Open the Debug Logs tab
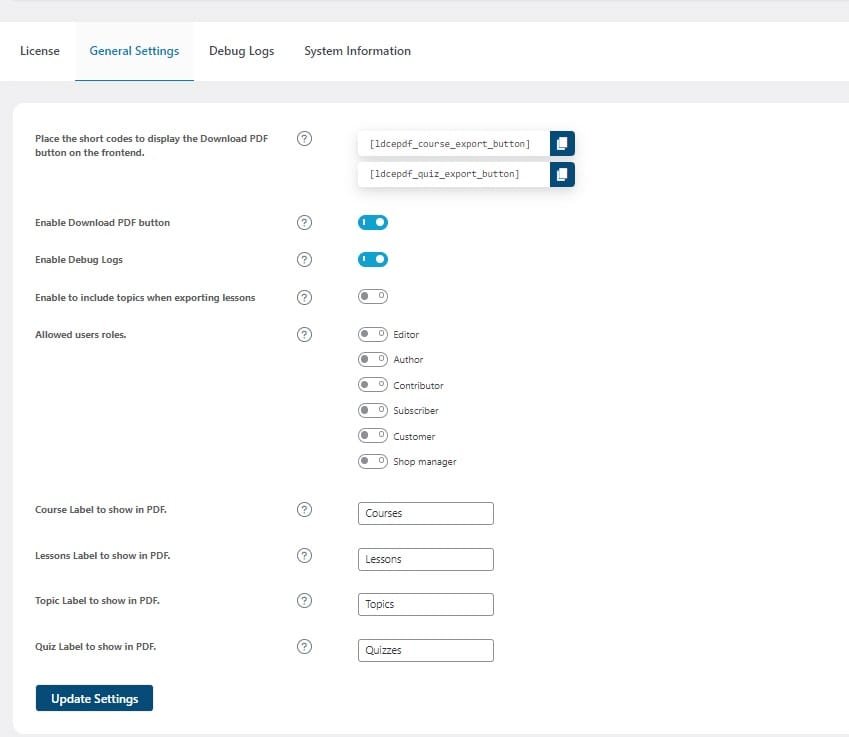Screen dimensions: 849x737 point(241,51)
